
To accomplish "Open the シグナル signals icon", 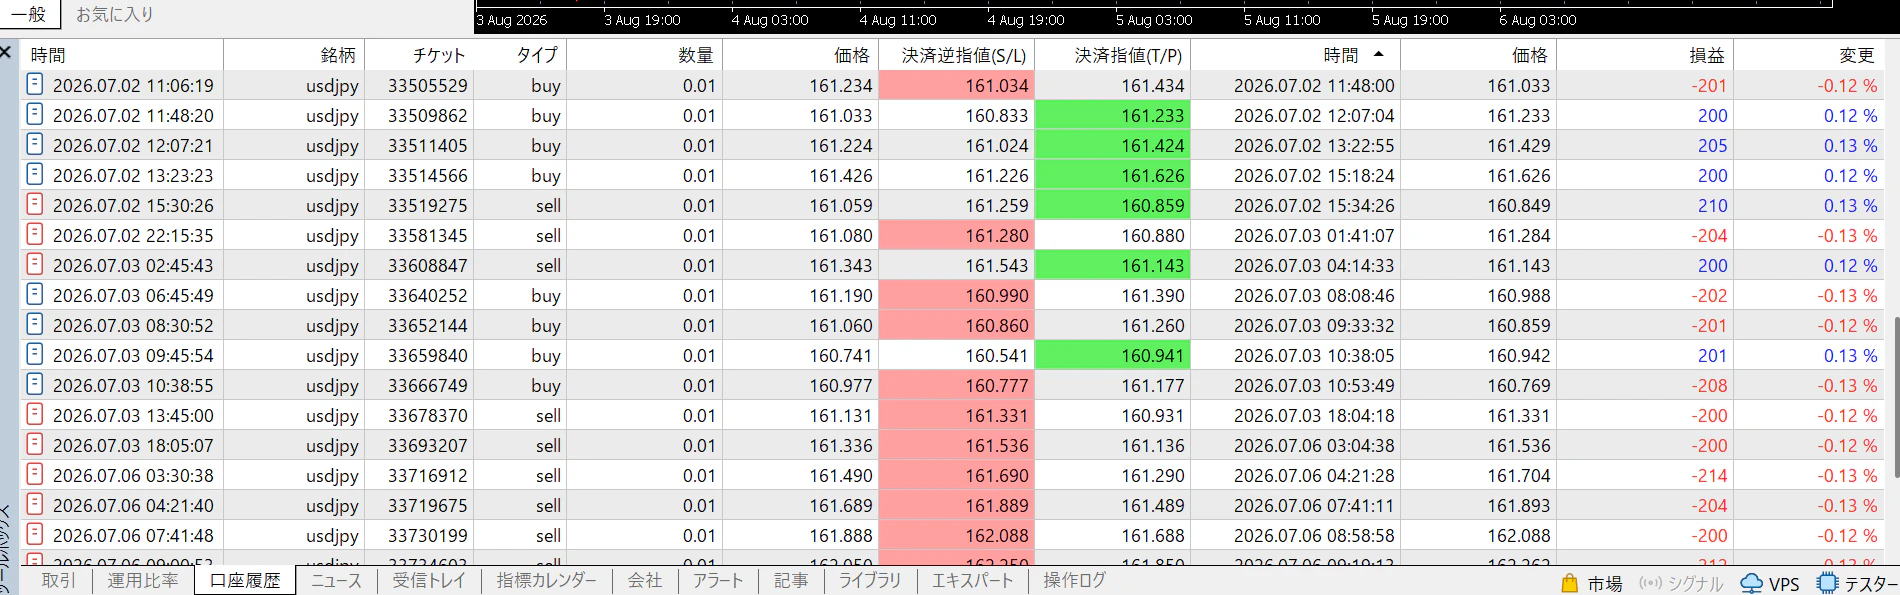I will click(x=1650, y=583).
